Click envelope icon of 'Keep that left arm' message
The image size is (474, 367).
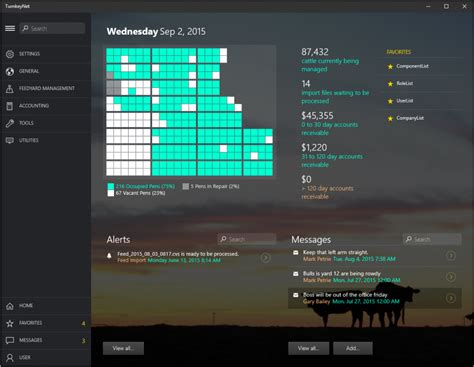point(296,253)
